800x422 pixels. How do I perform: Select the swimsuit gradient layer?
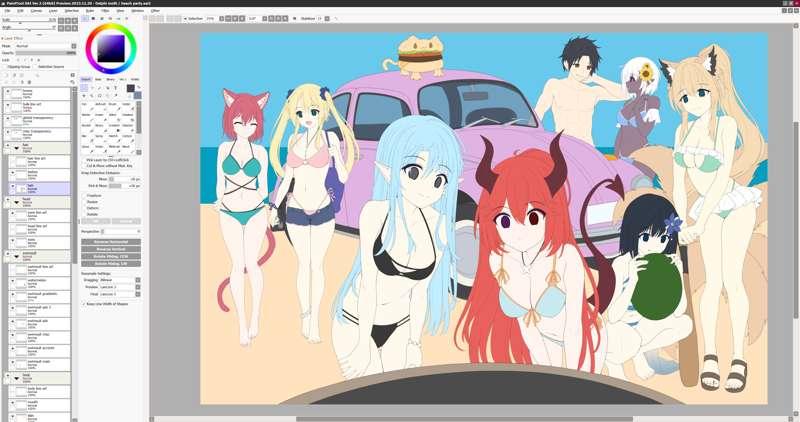click(x=39, y=296)
